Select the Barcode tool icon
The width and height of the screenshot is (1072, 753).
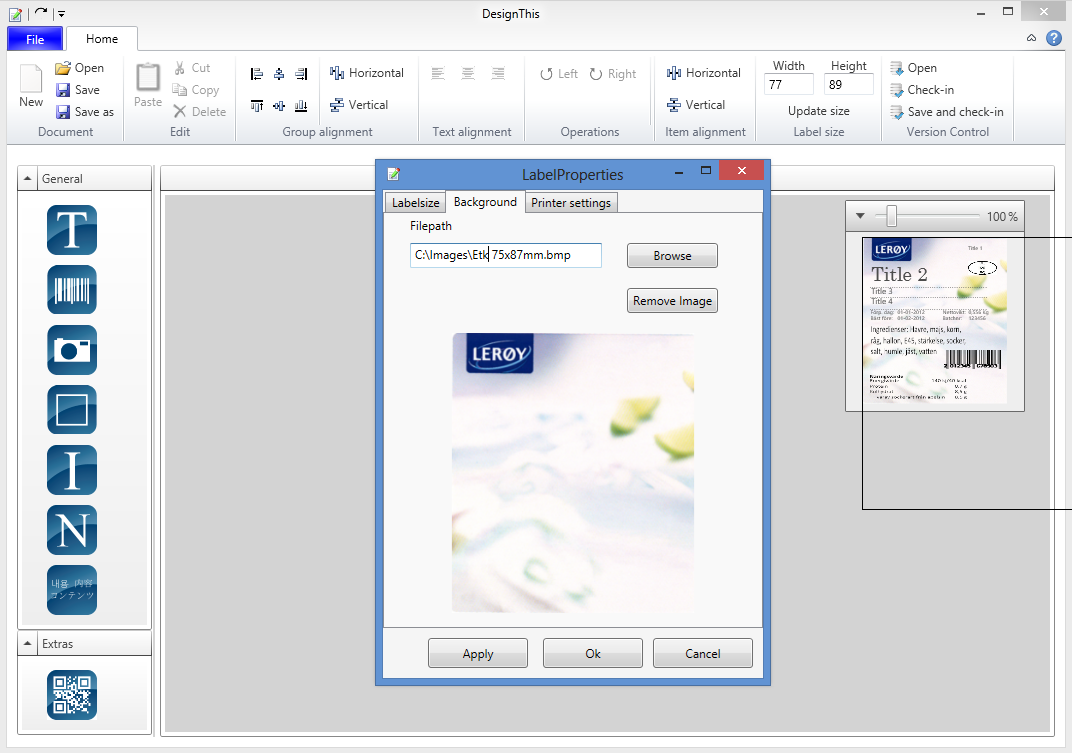point(72,290)
